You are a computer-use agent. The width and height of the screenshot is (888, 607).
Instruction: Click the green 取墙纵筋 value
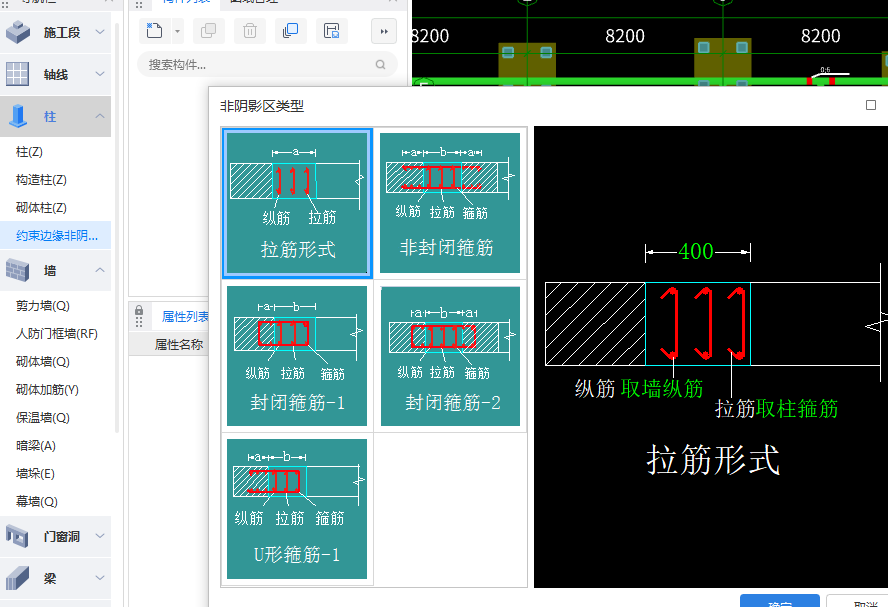click(661, 389)
